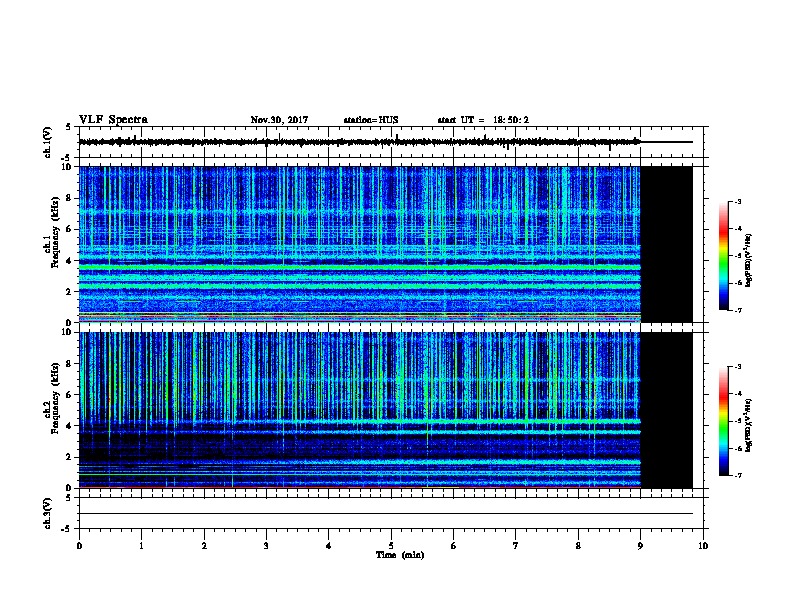Image resolution: width=792 pixels, height=612 pixels.
Task: Click time axis tick label "7"
Action: (x=515, y=546)
